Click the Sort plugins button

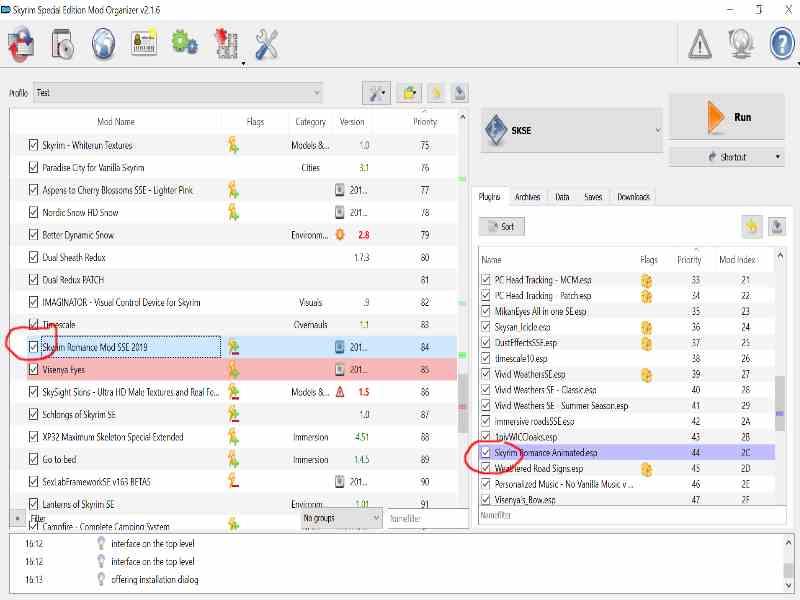click(x=502, y=227)
